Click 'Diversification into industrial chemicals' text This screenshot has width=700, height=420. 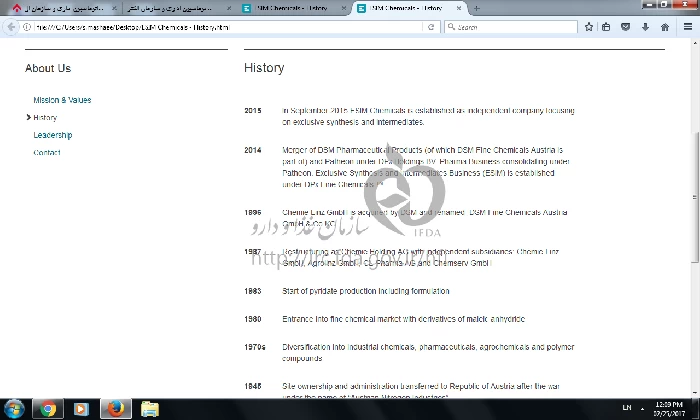pyautogui.click(x=349, y=347)
